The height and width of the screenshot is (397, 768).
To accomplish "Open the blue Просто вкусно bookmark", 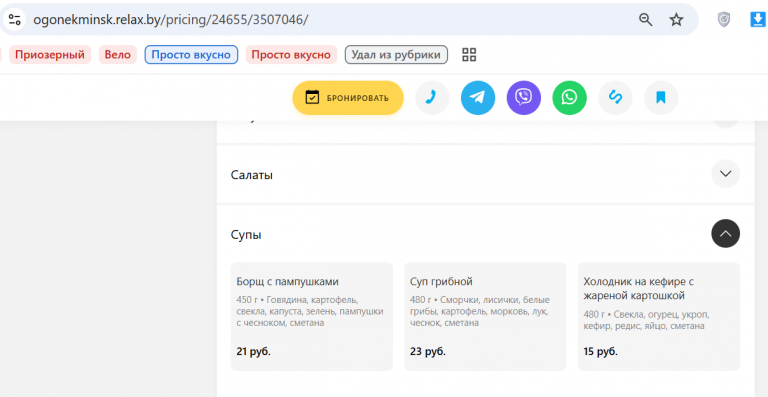I will pyautogui.click(x=191, y=55).
